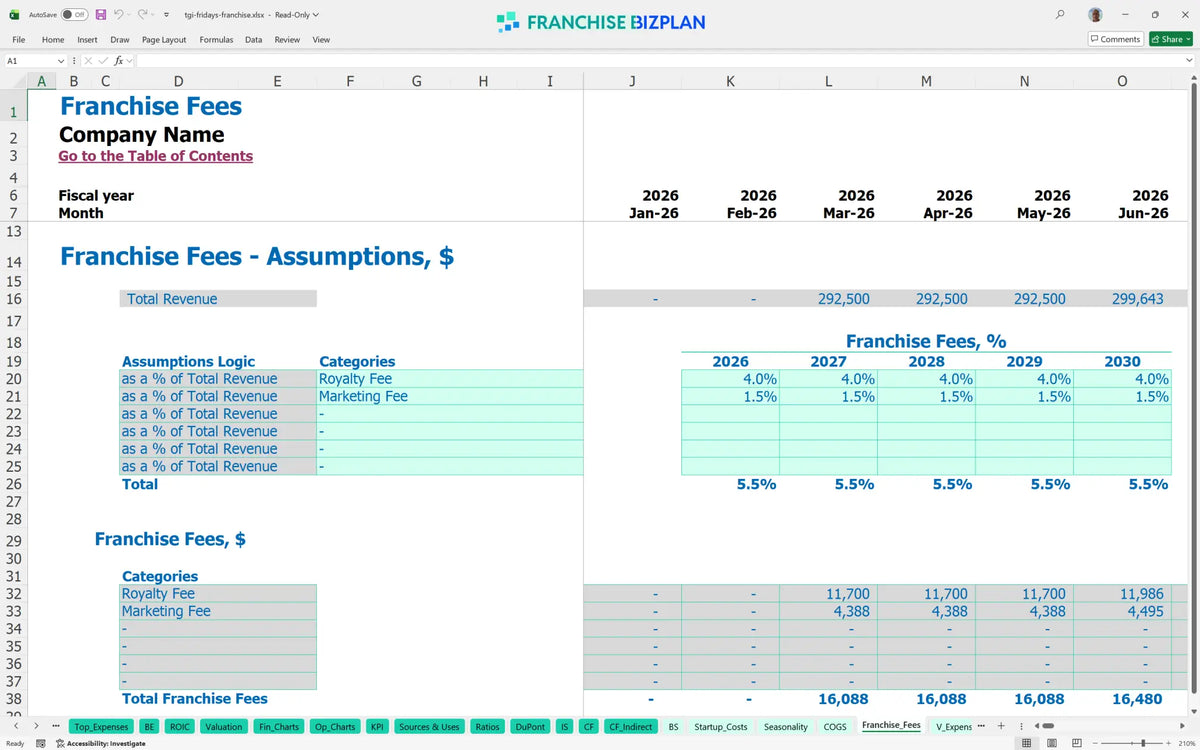Toggle the AutoSave switch
The image size is (1200, 750).
coord(73,15)
